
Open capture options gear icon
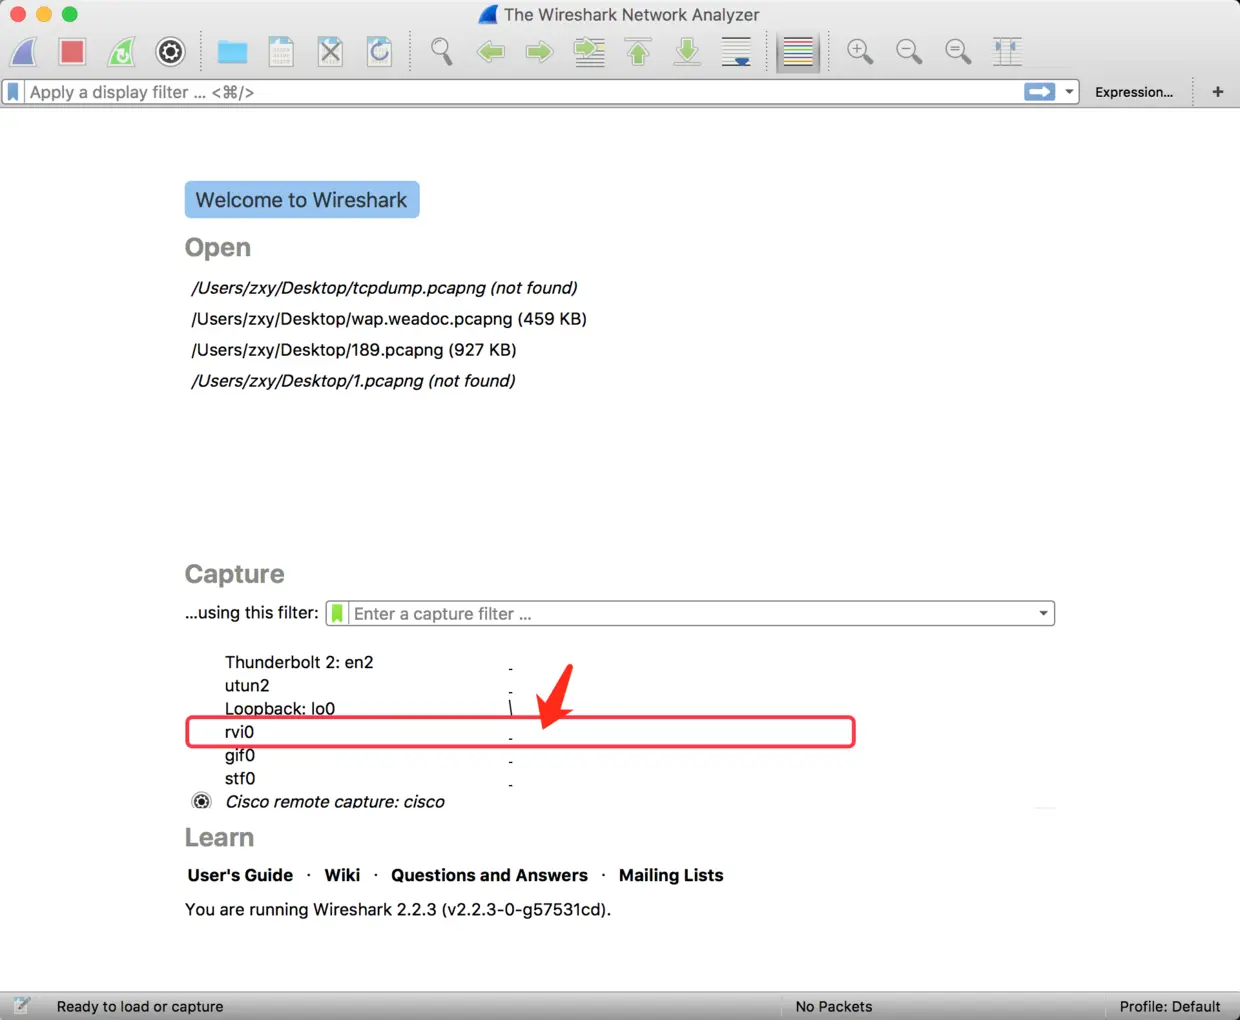pyautogui.click(x=171, y=51)
